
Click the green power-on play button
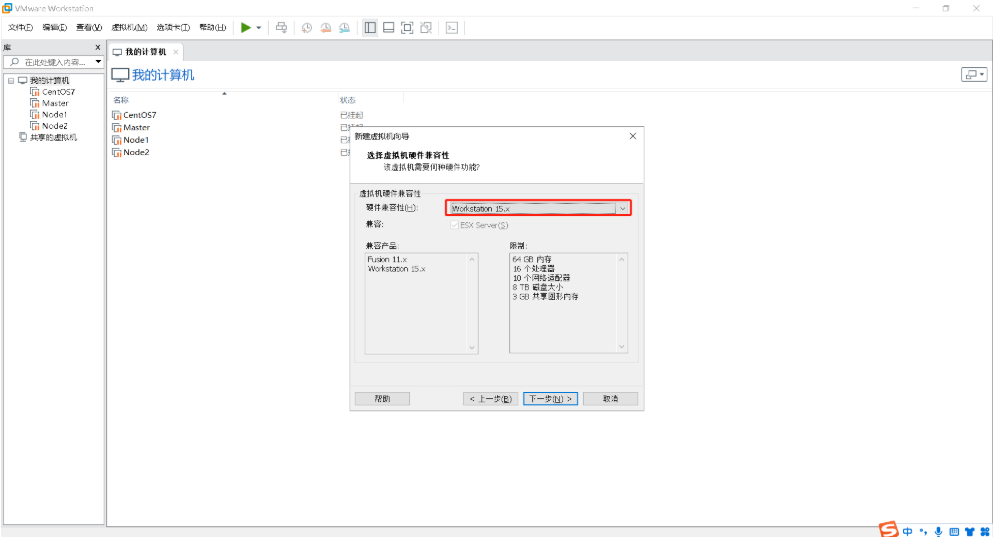click(246, 27)
